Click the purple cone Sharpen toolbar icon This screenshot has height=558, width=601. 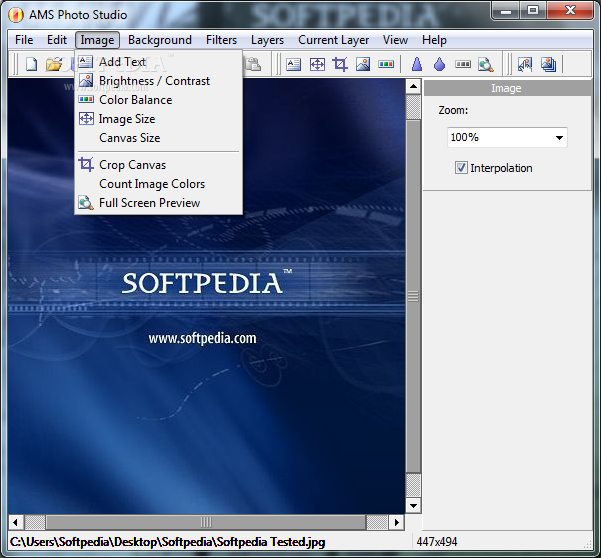coord(417,64)
